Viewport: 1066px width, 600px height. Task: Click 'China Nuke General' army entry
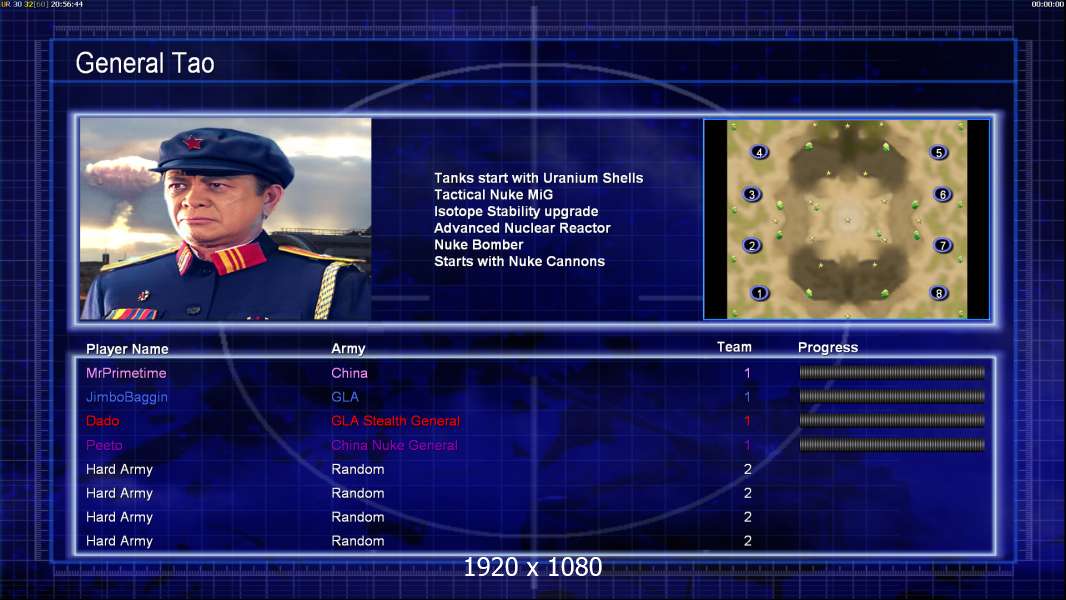pos(394,445)
